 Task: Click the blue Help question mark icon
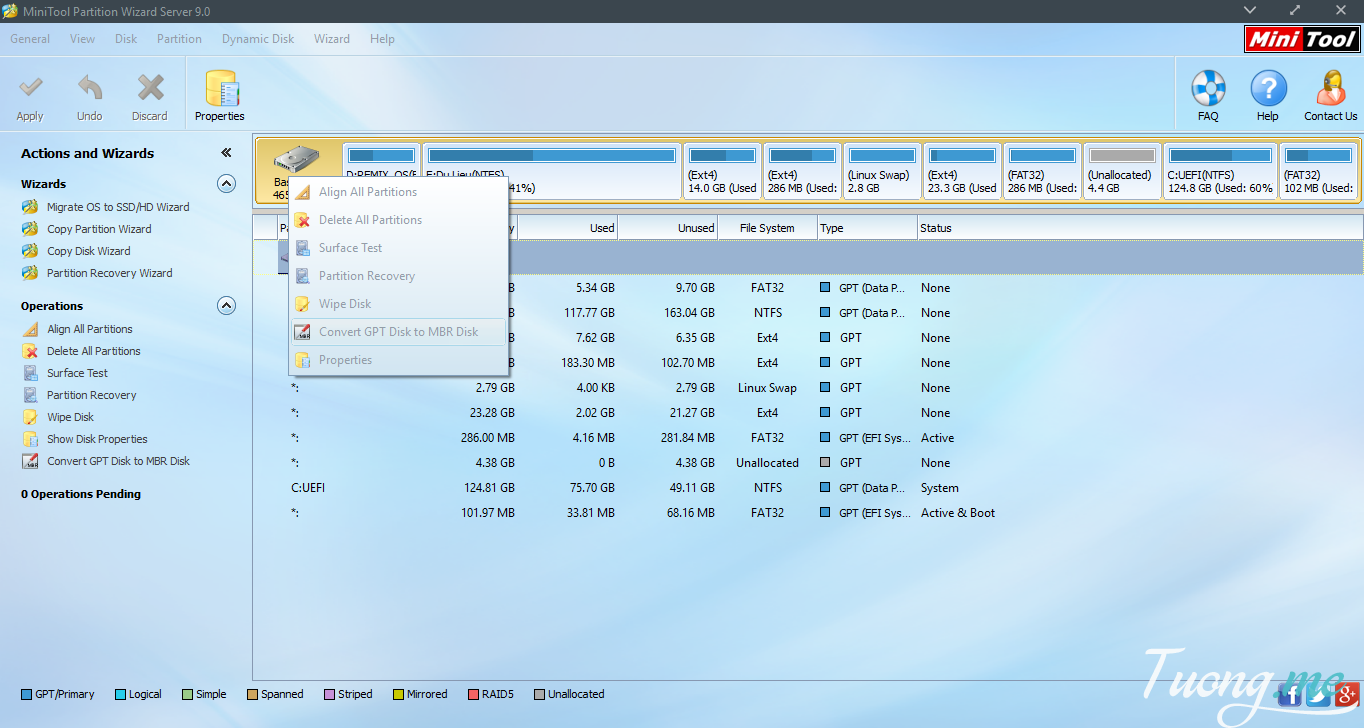[x=1268, y=89]
